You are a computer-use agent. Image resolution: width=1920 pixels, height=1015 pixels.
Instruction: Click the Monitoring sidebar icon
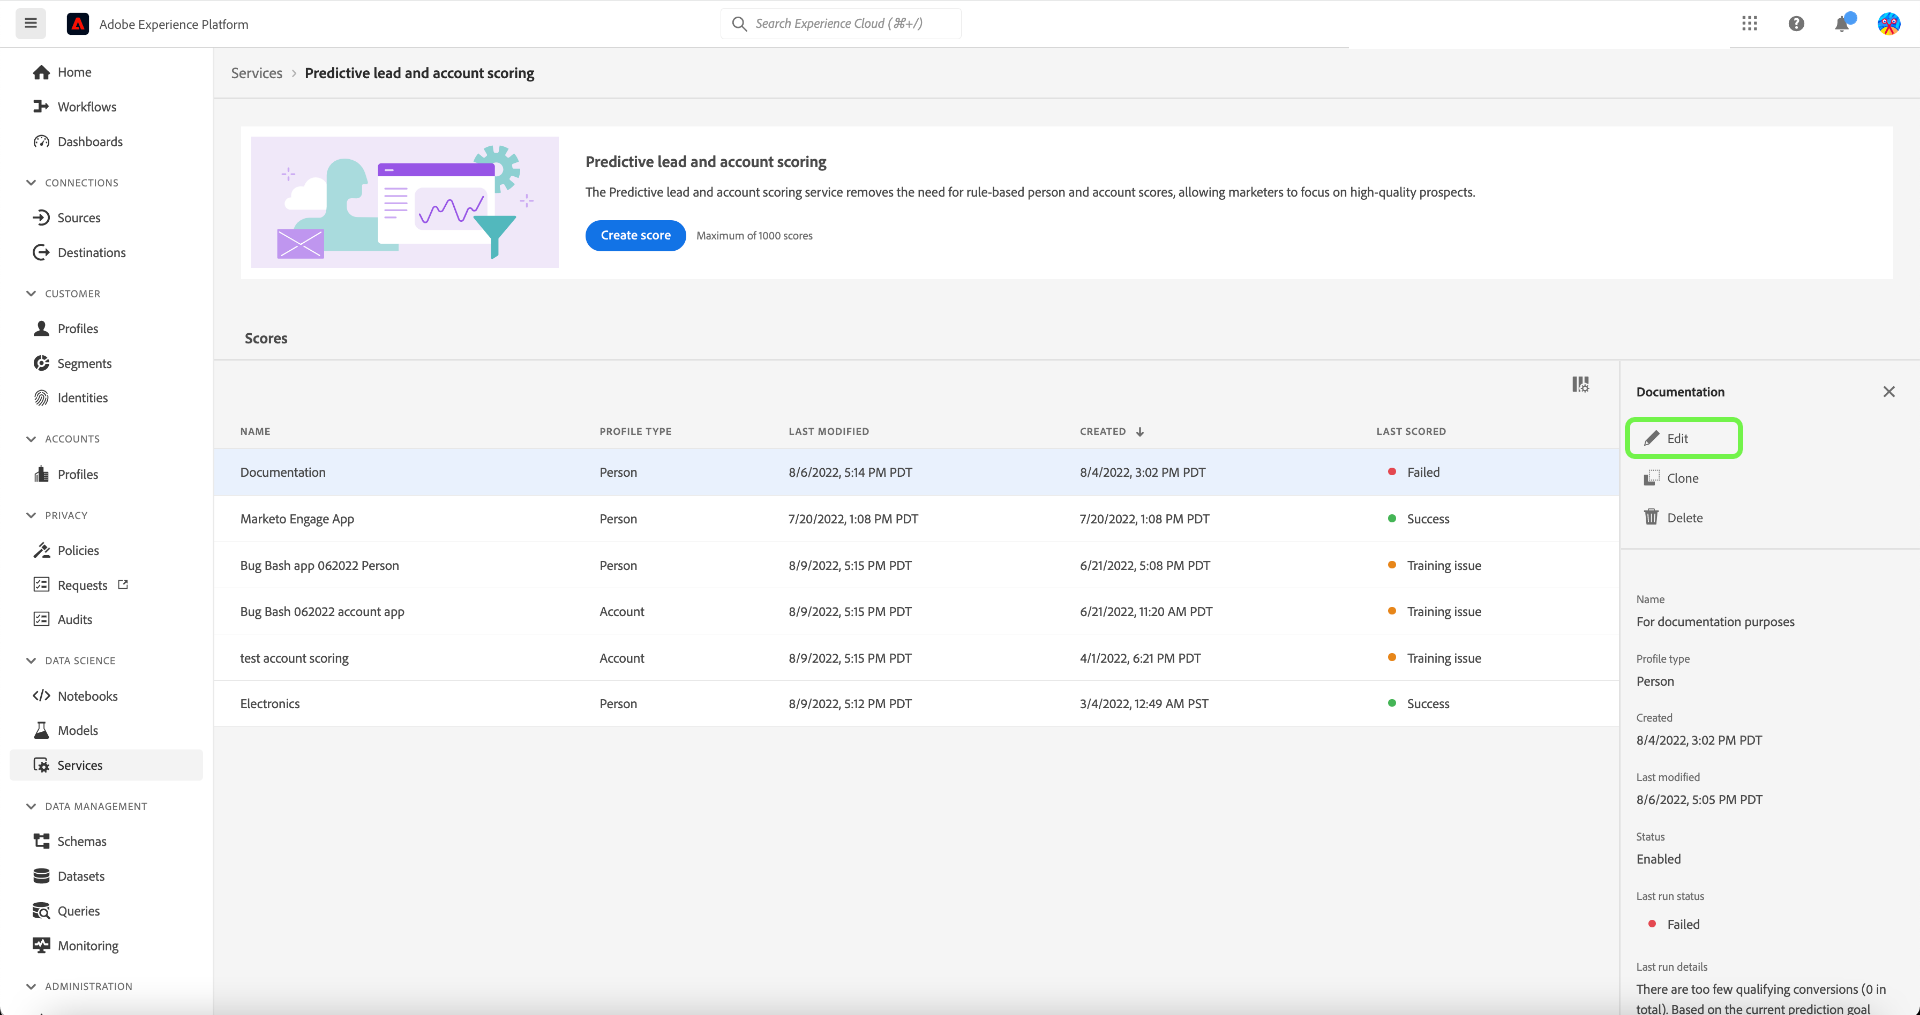[41, 946]
